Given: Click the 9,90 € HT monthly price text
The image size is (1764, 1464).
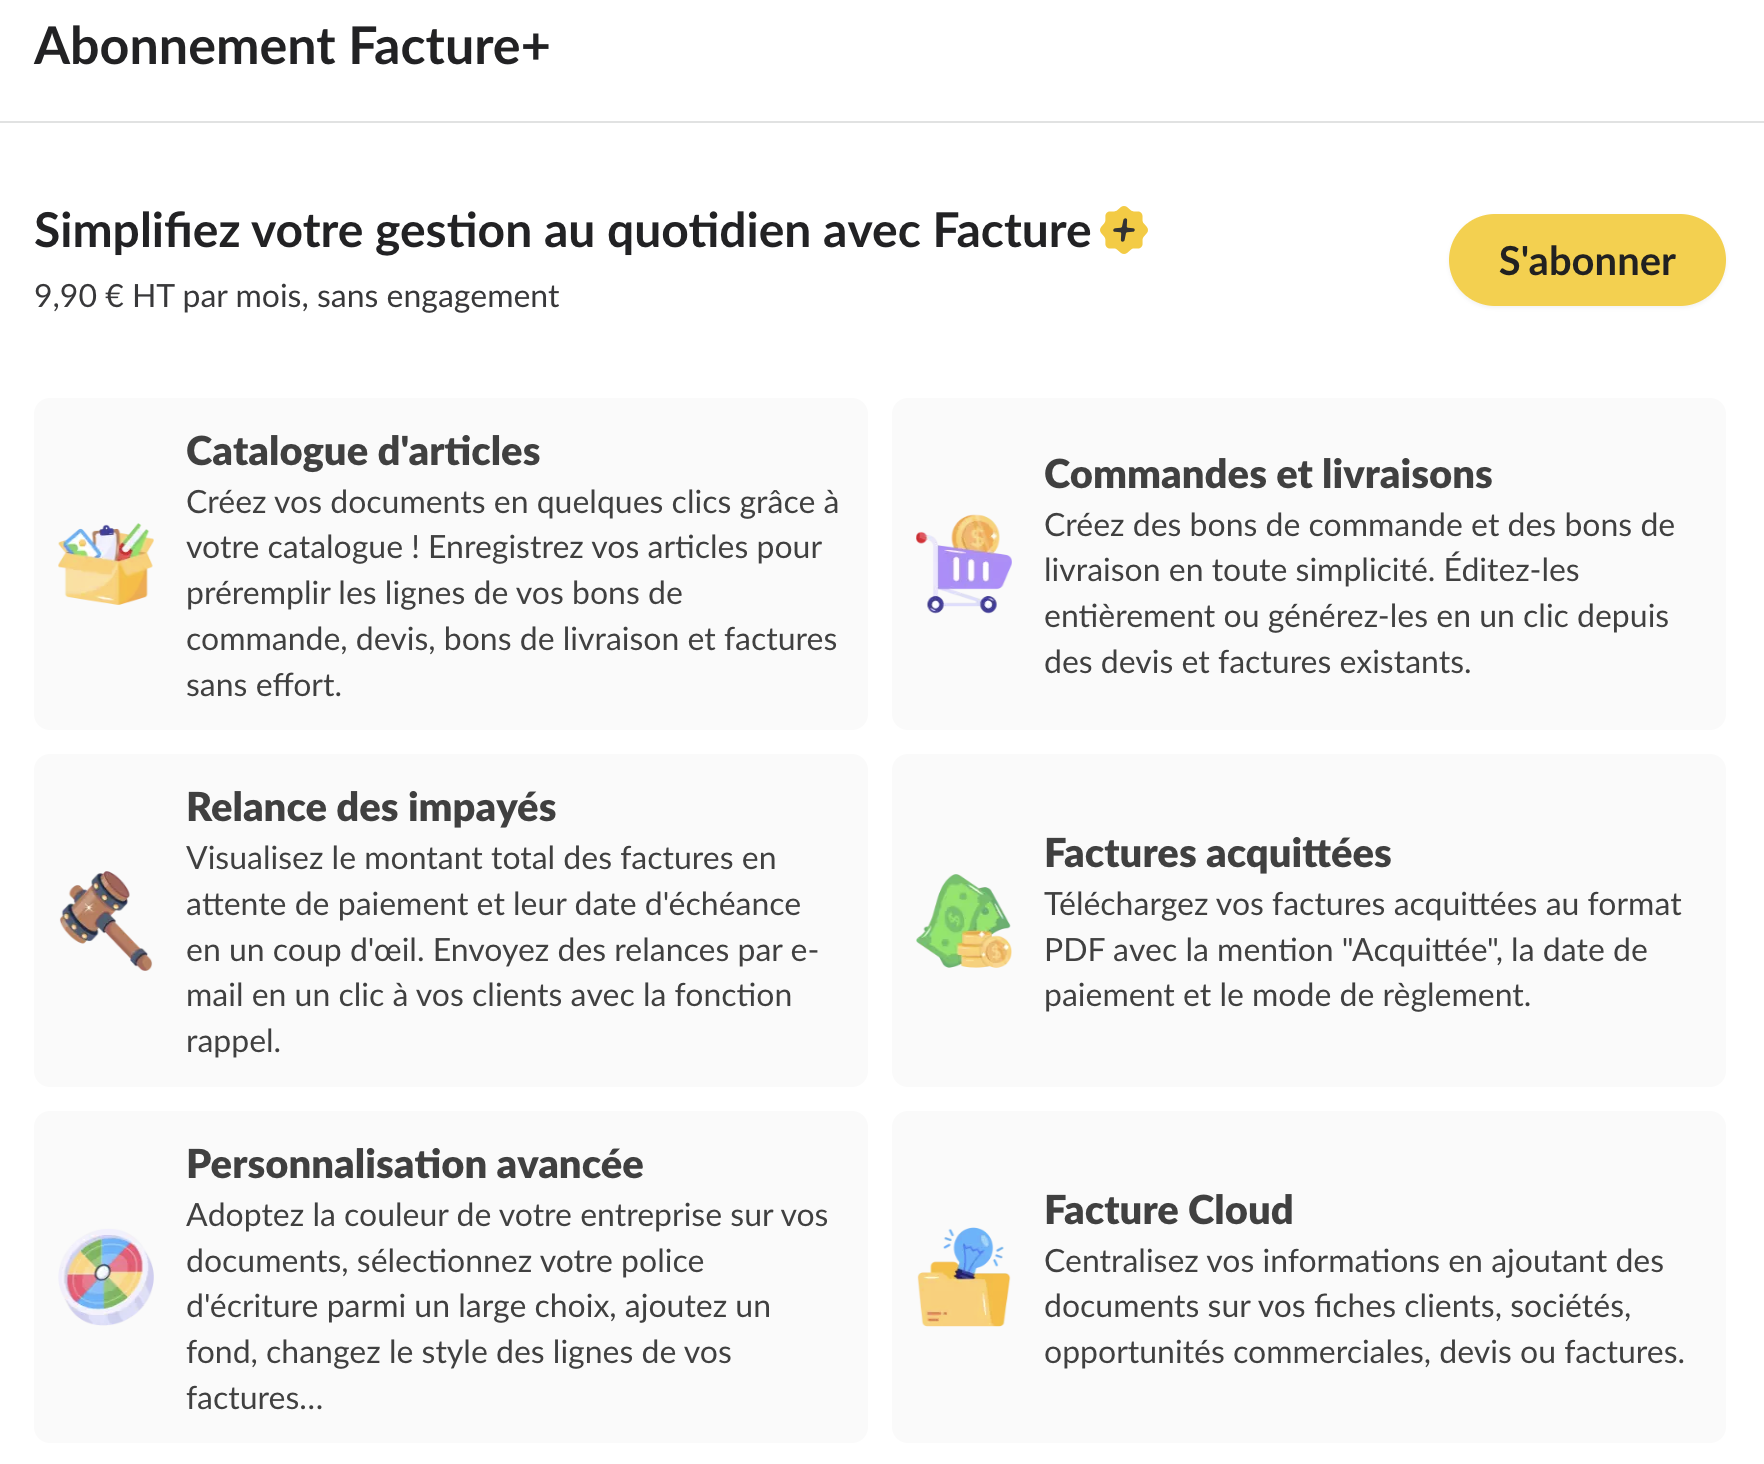Looking at the screenshot, I should pos(296,296).
